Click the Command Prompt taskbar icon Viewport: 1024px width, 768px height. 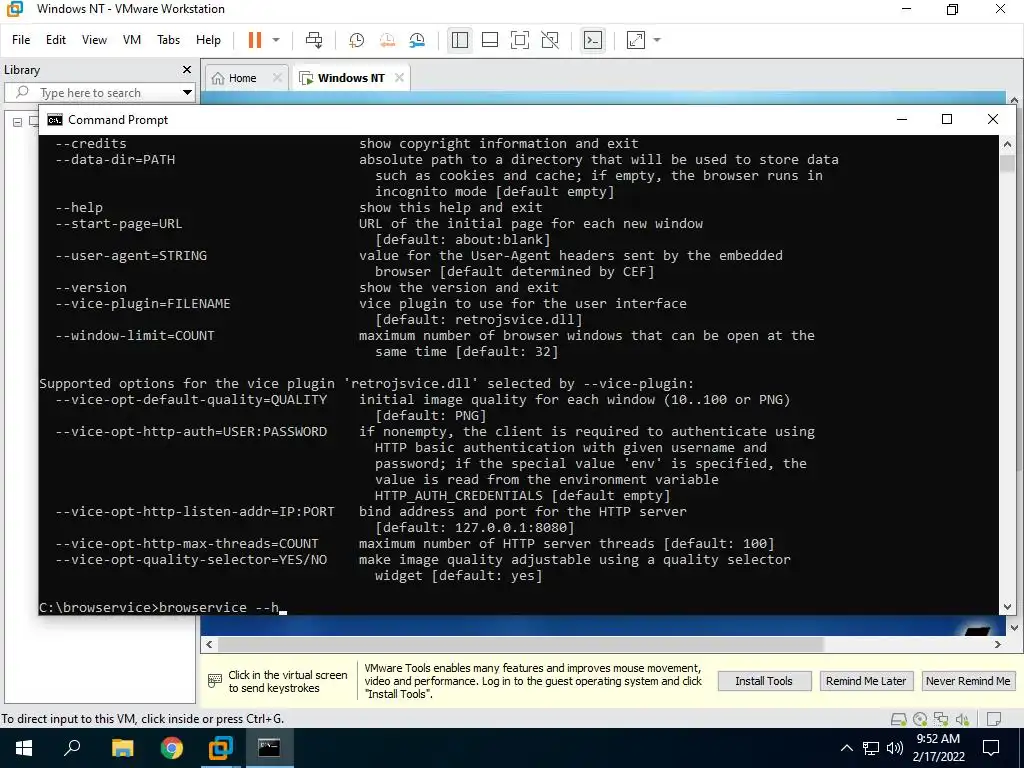[269, 748]
